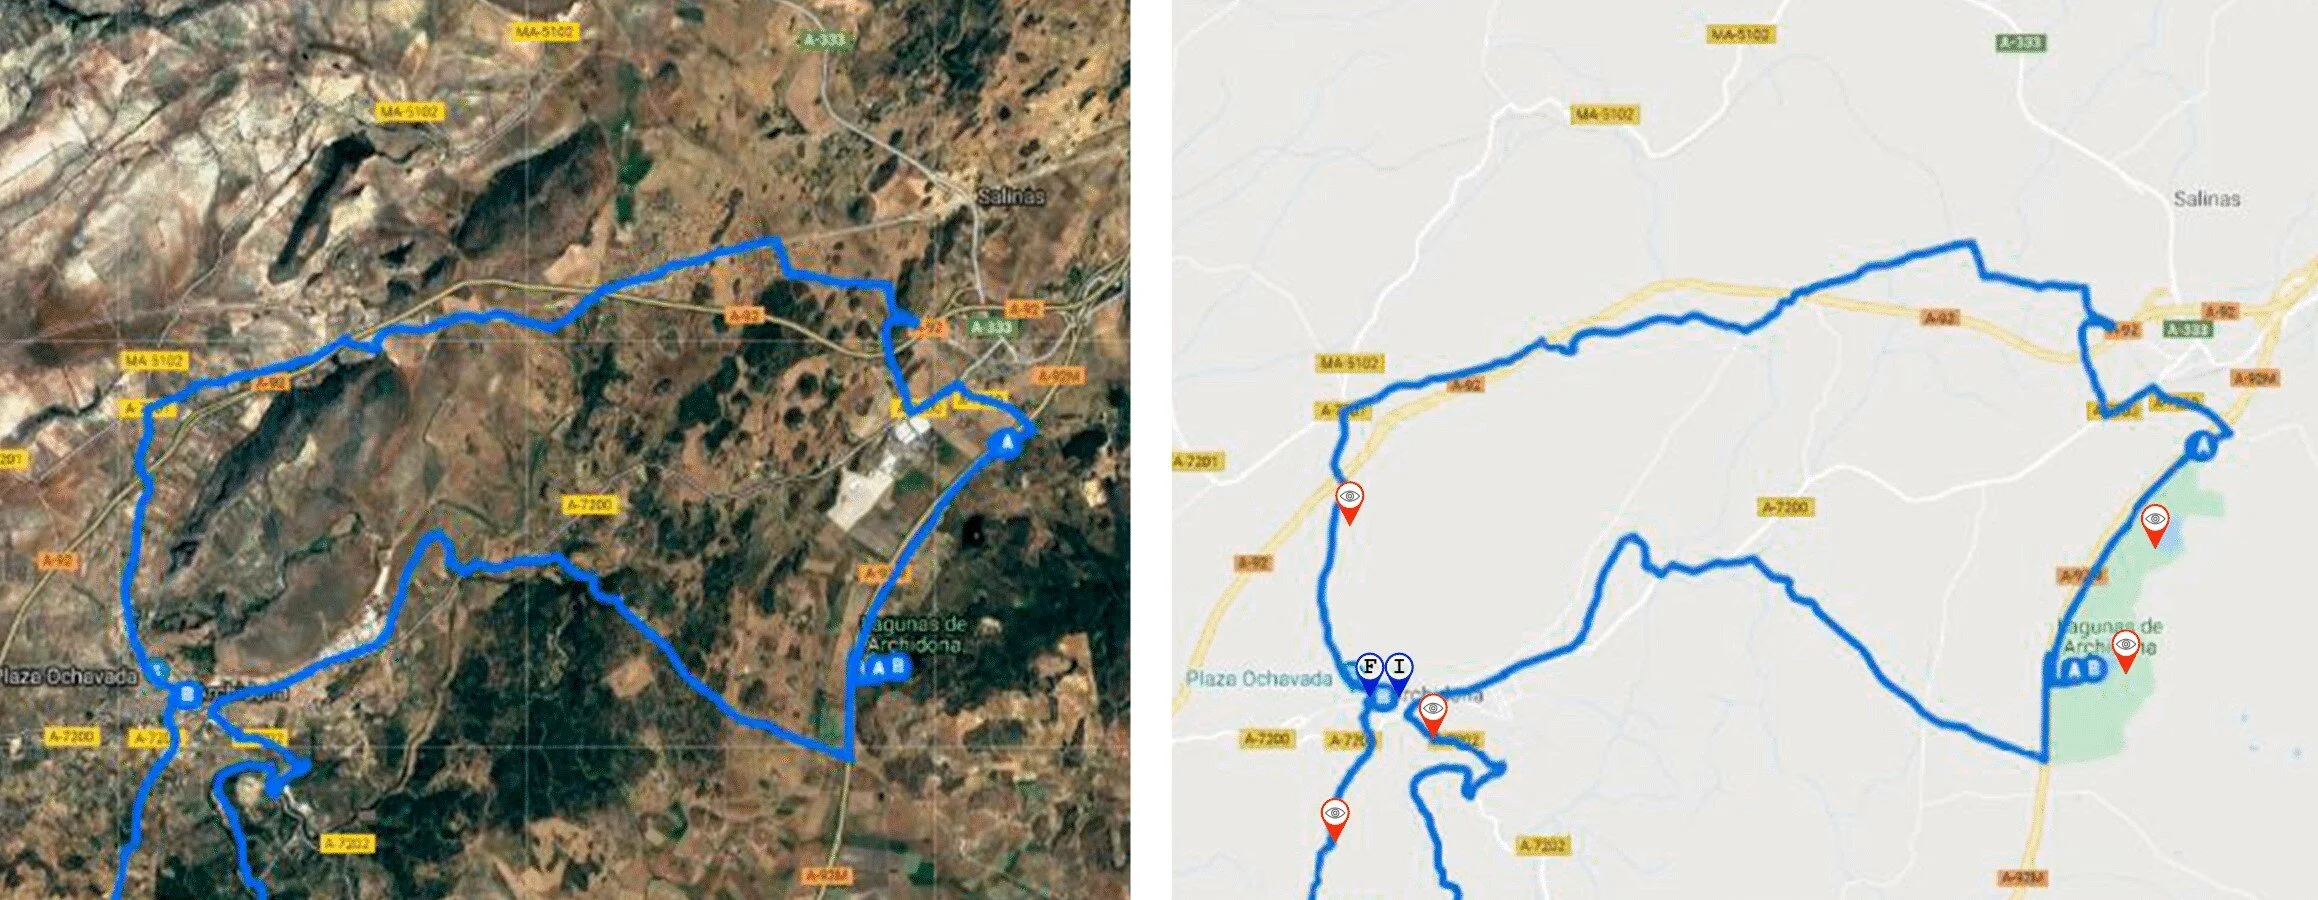
Task: Open the red eye marker just right of the F and I pins
Action: point(1433,715)
